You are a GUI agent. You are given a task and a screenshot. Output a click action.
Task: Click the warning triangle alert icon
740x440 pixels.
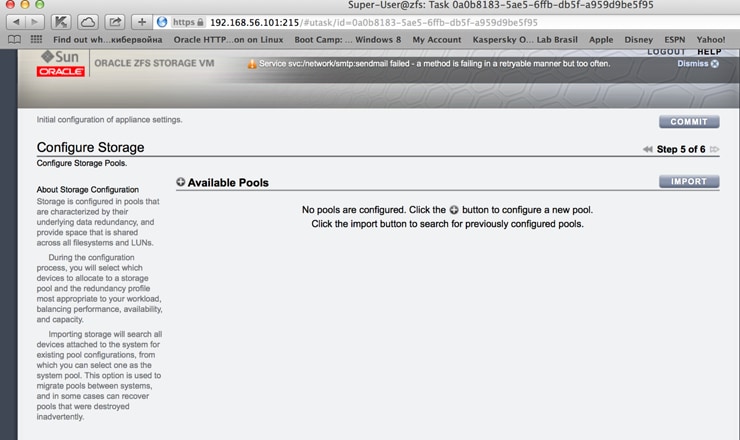(x=252, y=64)
